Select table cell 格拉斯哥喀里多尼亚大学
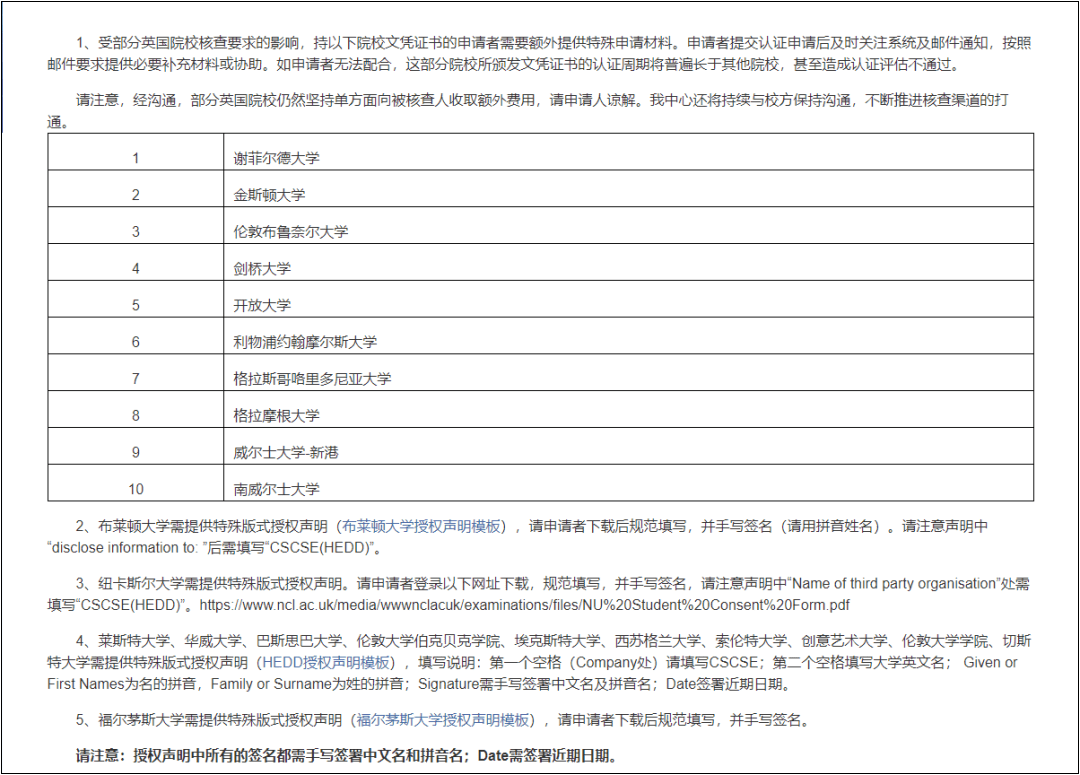The width and height of the screenshot is (1080, 775). [x=628, y=373]
